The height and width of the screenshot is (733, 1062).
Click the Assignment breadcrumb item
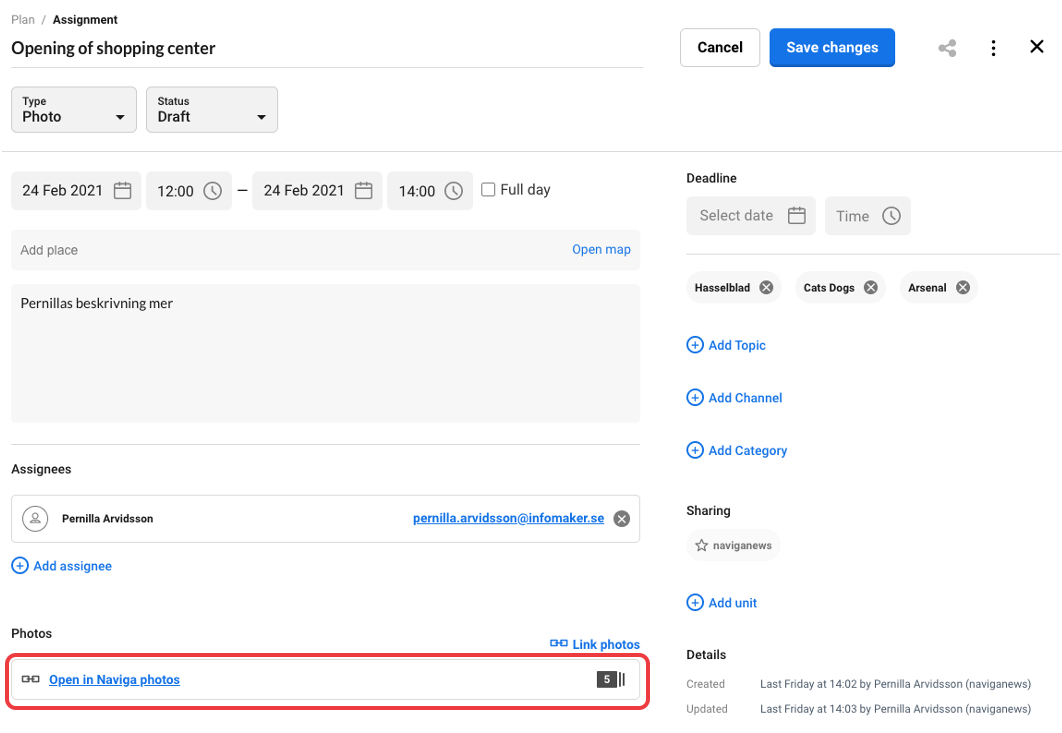click(x=85, y=20)
